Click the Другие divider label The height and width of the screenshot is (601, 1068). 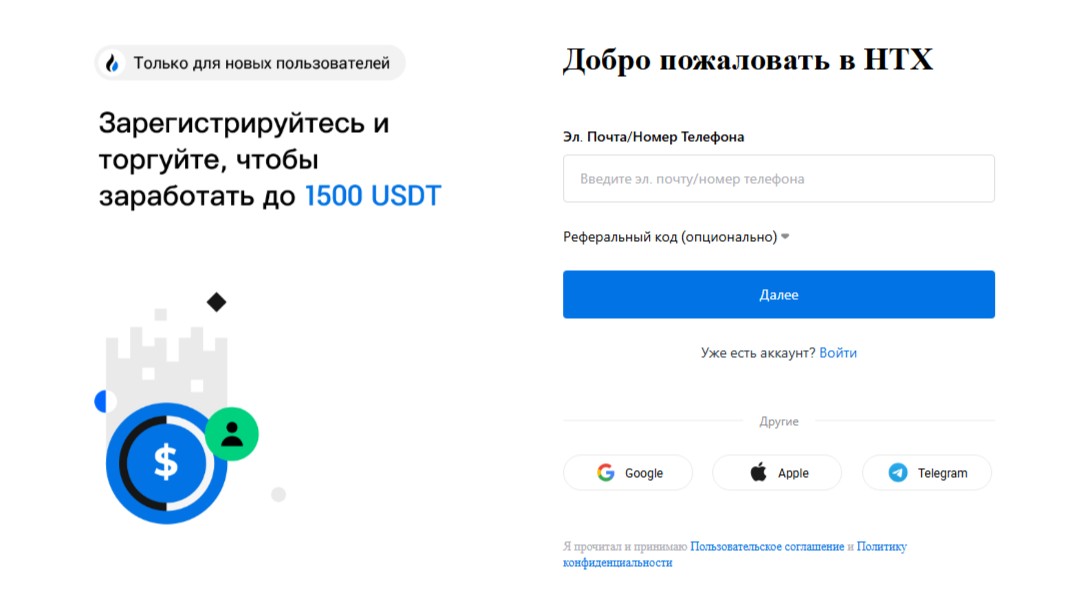[x=778, y=422]
